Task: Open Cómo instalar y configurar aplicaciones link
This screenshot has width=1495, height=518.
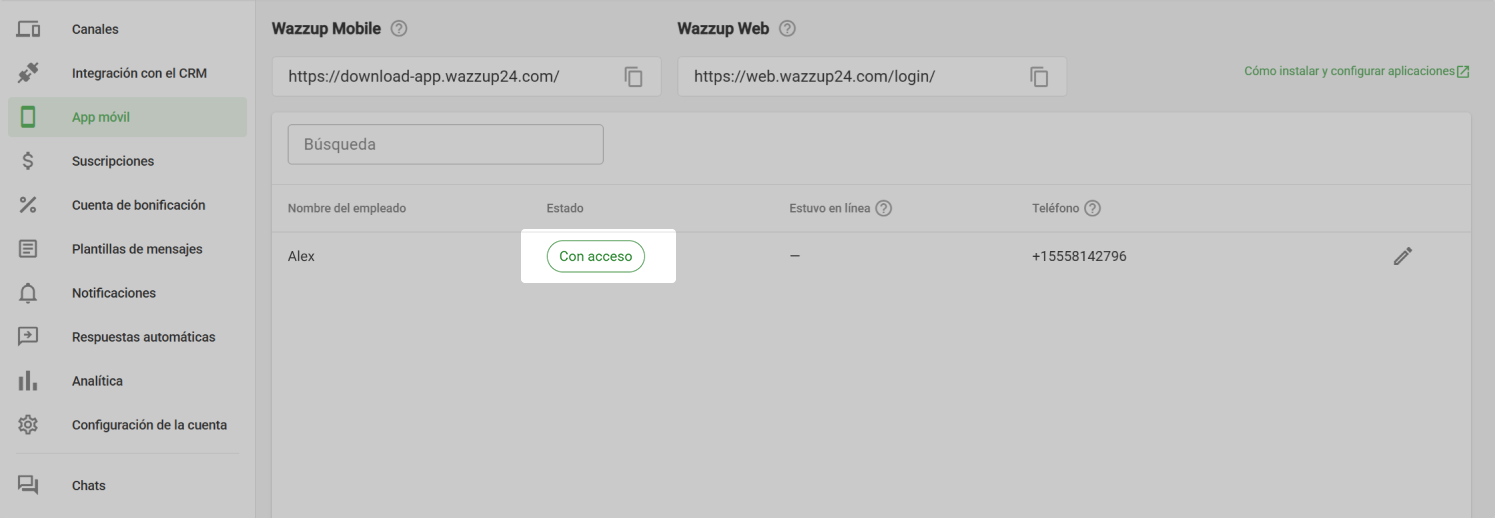Action: (1356, 72)
